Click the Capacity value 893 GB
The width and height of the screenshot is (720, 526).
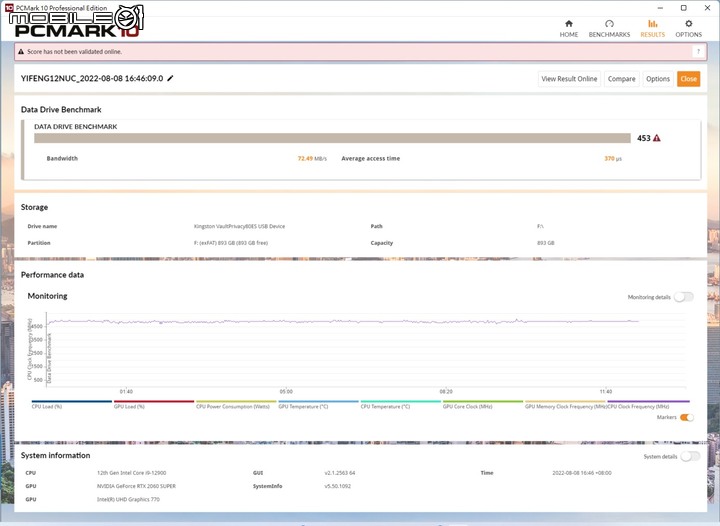point(546,243)
